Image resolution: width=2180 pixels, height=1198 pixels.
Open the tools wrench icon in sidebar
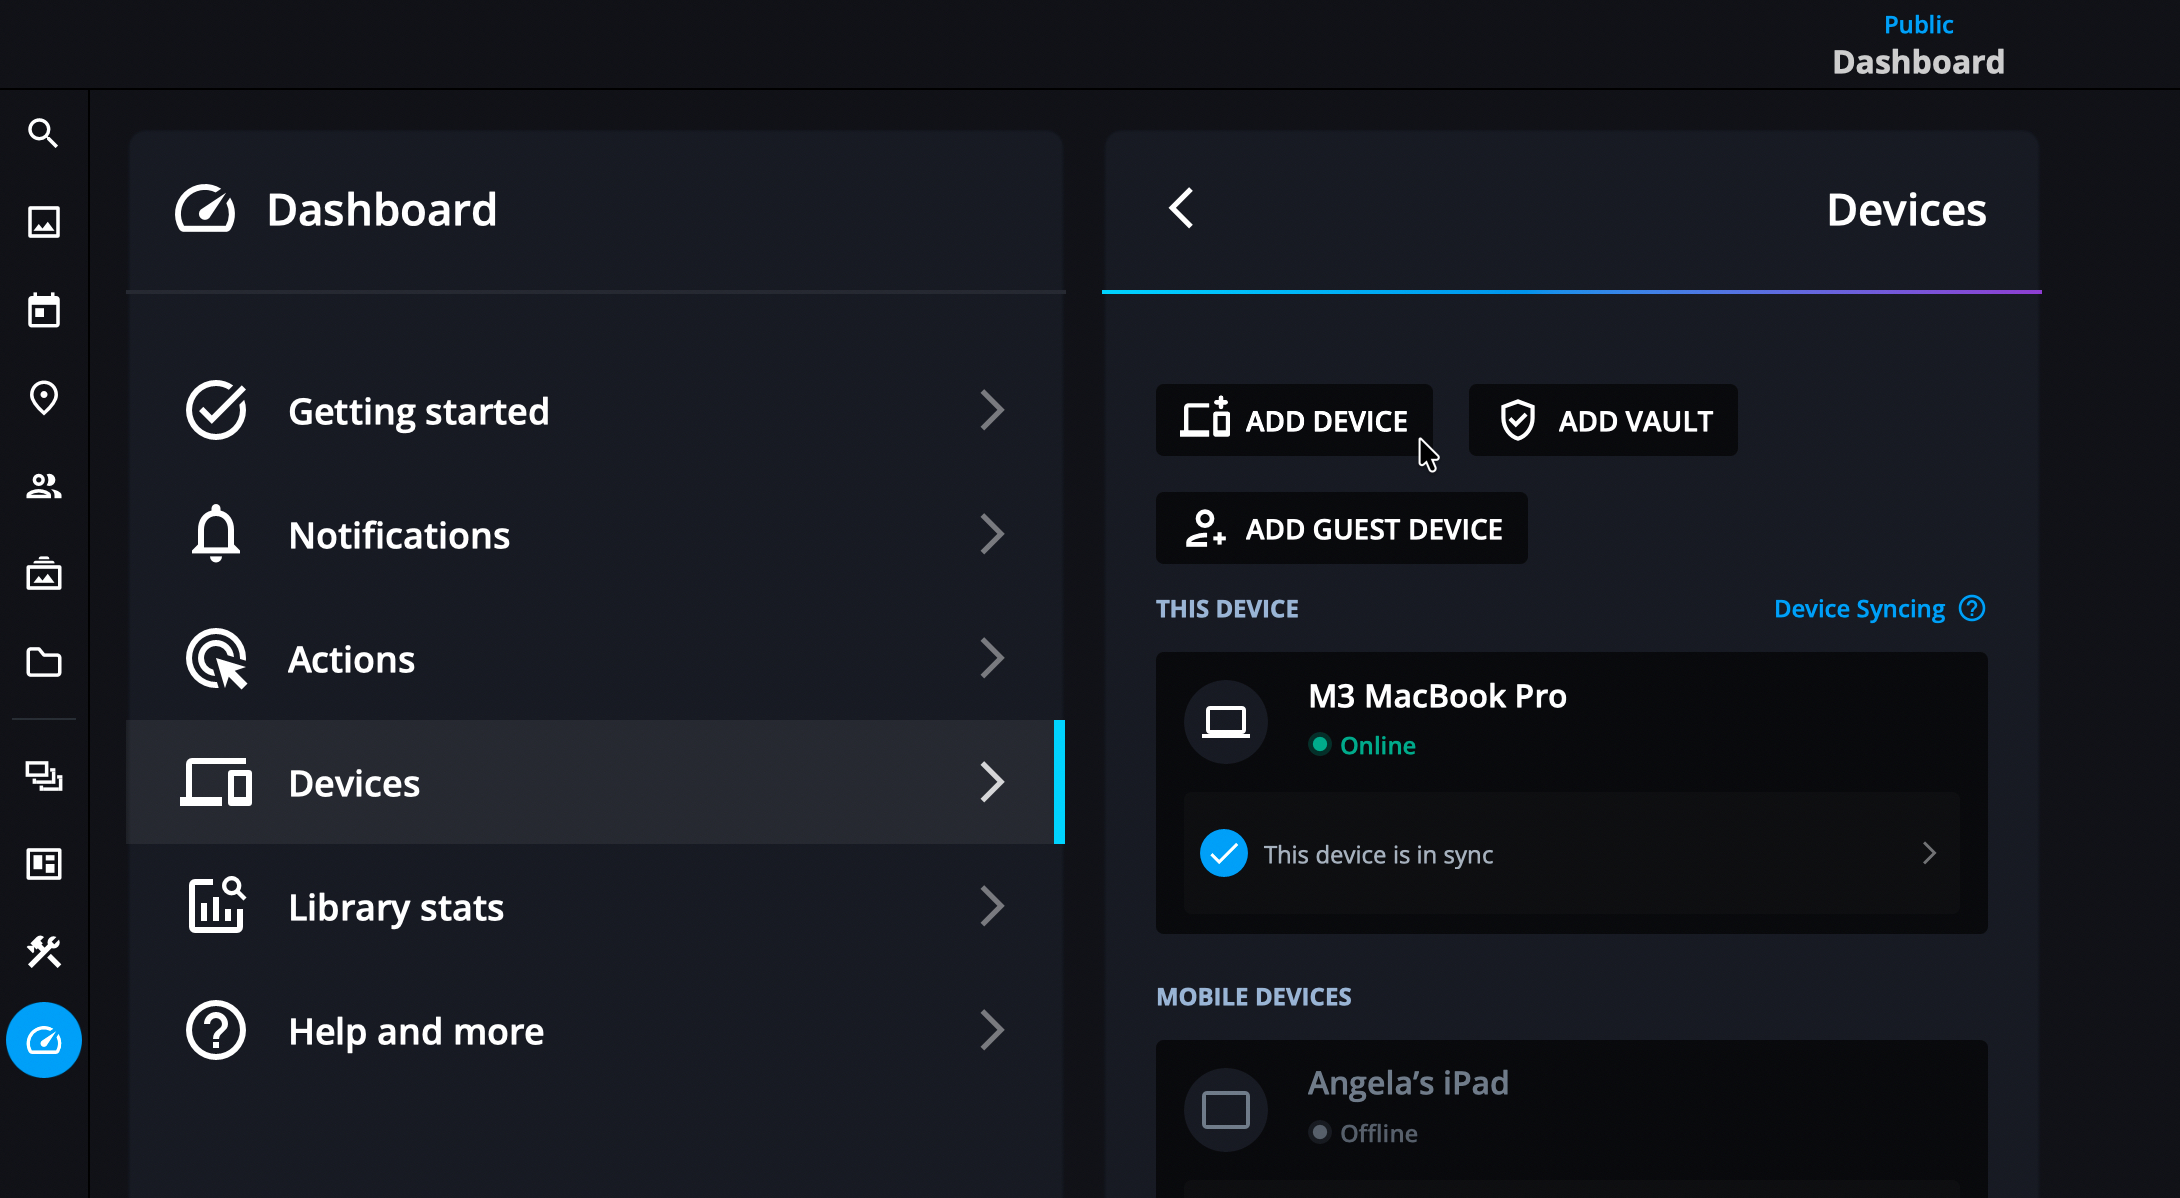point(43,951)
